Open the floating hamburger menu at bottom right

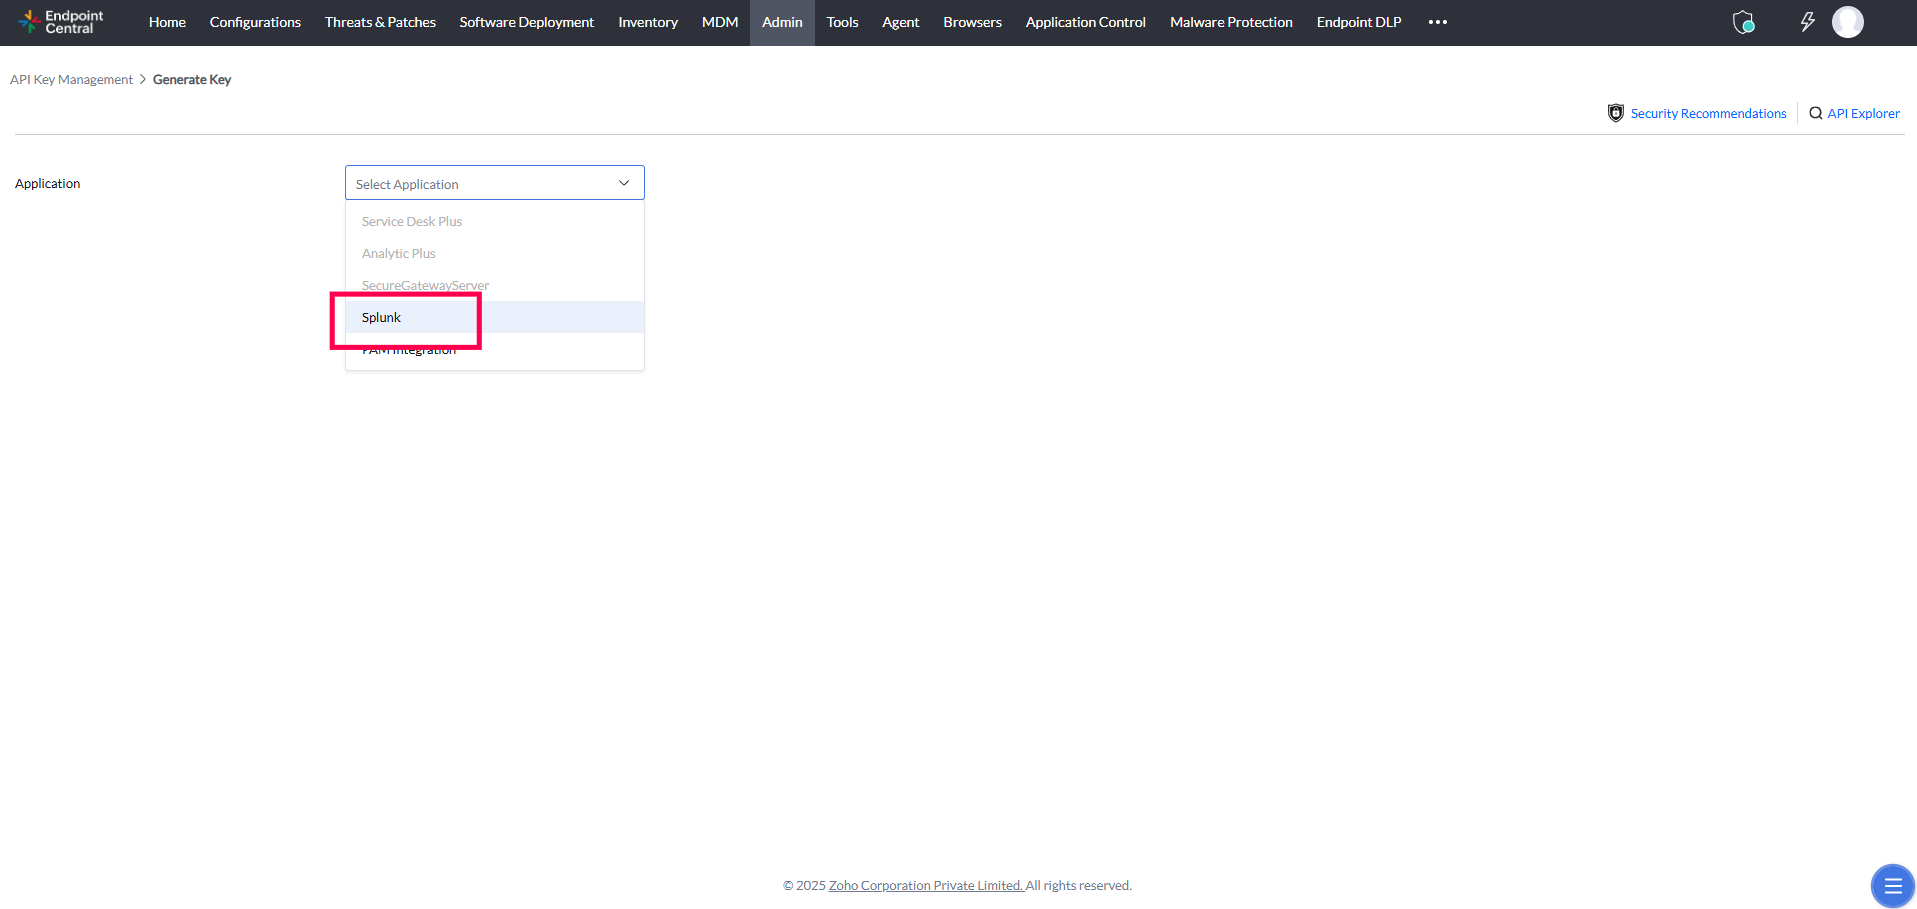tap(1891, 885)
